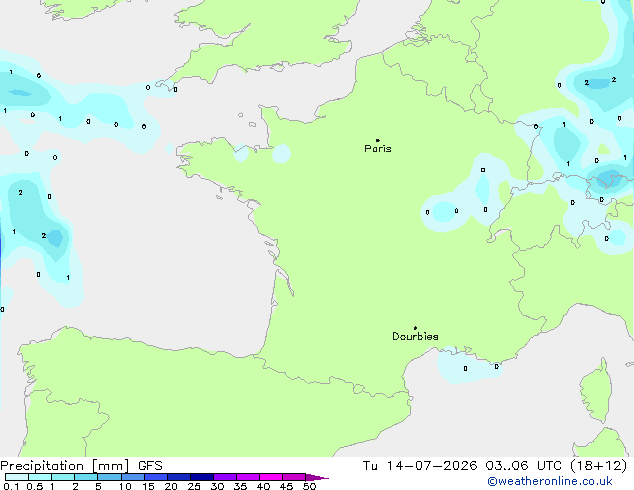This screenshot has height=490, width=634.
Task: Select the 35 mm legend color swatch
Action: coord(248,477)
